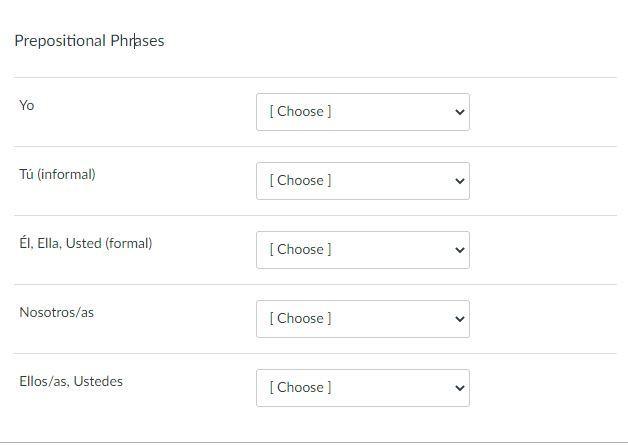Screen dimensions: 628x446
Task: Click the chevron arrow in Yo's dropdown
Action: pos(459,112)
